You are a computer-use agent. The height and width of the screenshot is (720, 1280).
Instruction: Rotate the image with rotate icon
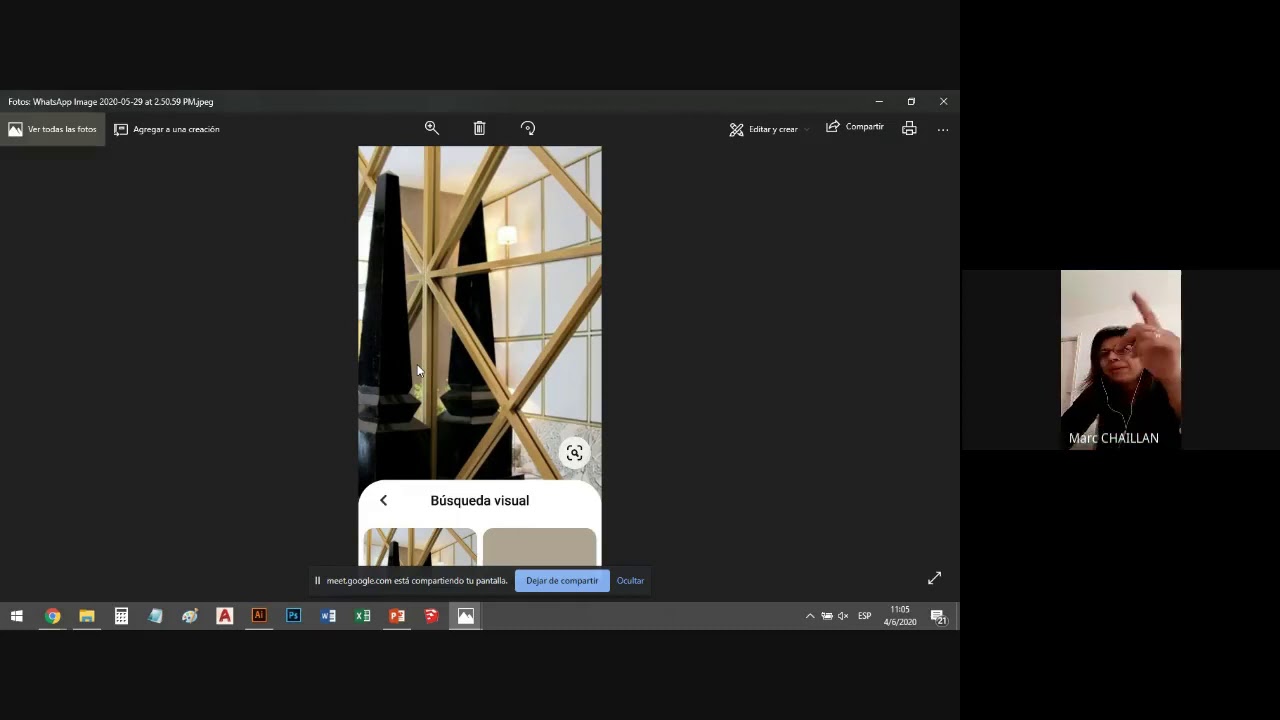pos(528,128)
